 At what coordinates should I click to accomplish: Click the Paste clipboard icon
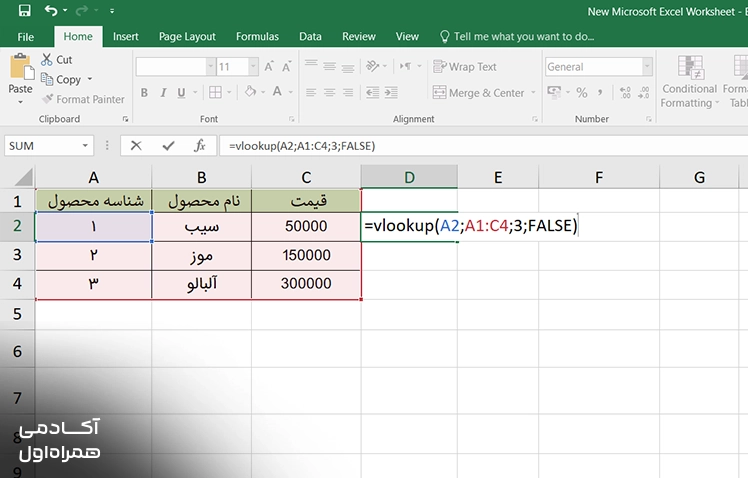point(21,67)
